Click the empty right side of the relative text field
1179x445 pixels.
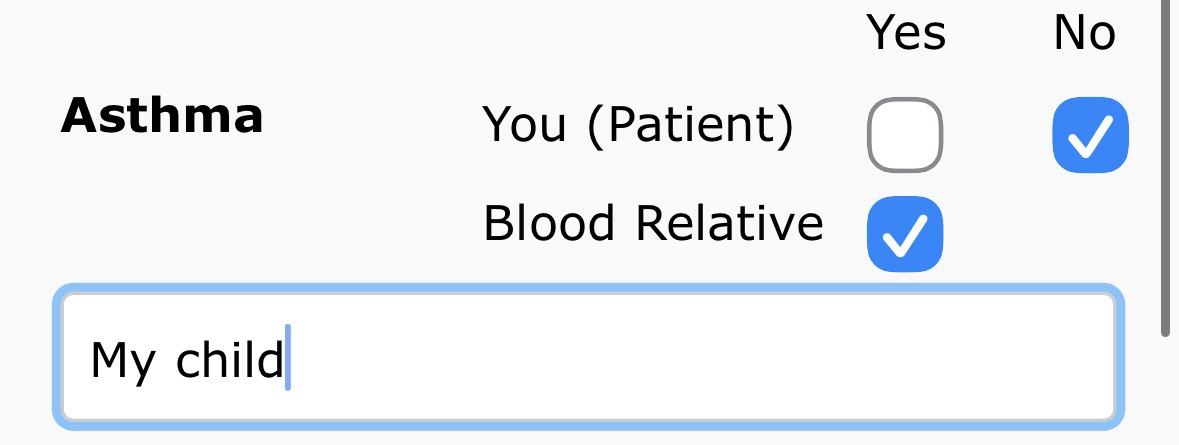[x=800, y=358]
